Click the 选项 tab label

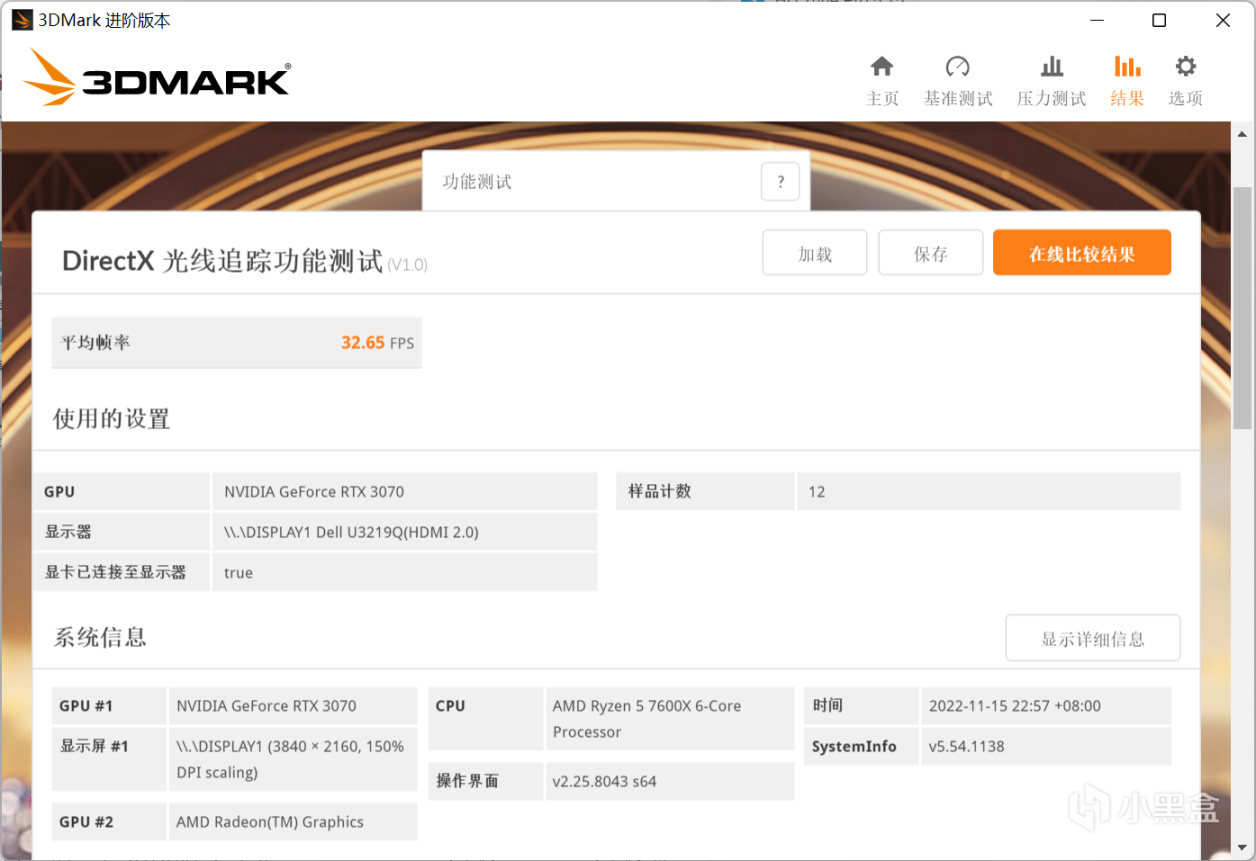pos(1185,98)
